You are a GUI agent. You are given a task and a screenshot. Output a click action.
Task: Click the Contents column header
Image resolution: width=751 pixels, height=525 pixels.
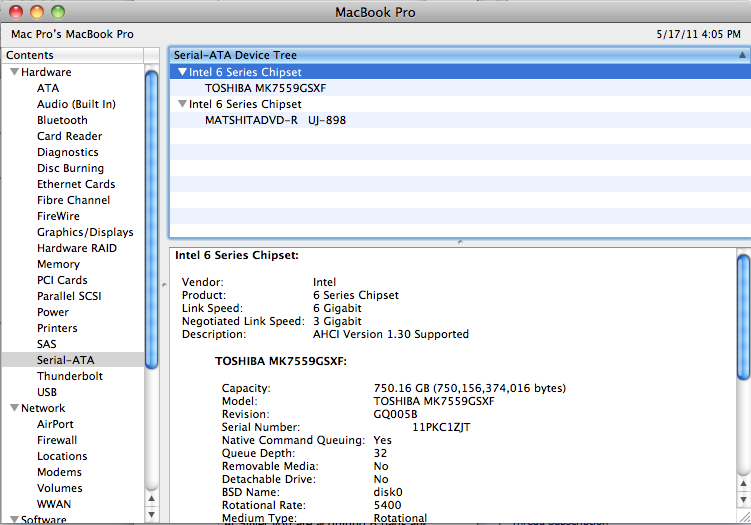point(72,55)
